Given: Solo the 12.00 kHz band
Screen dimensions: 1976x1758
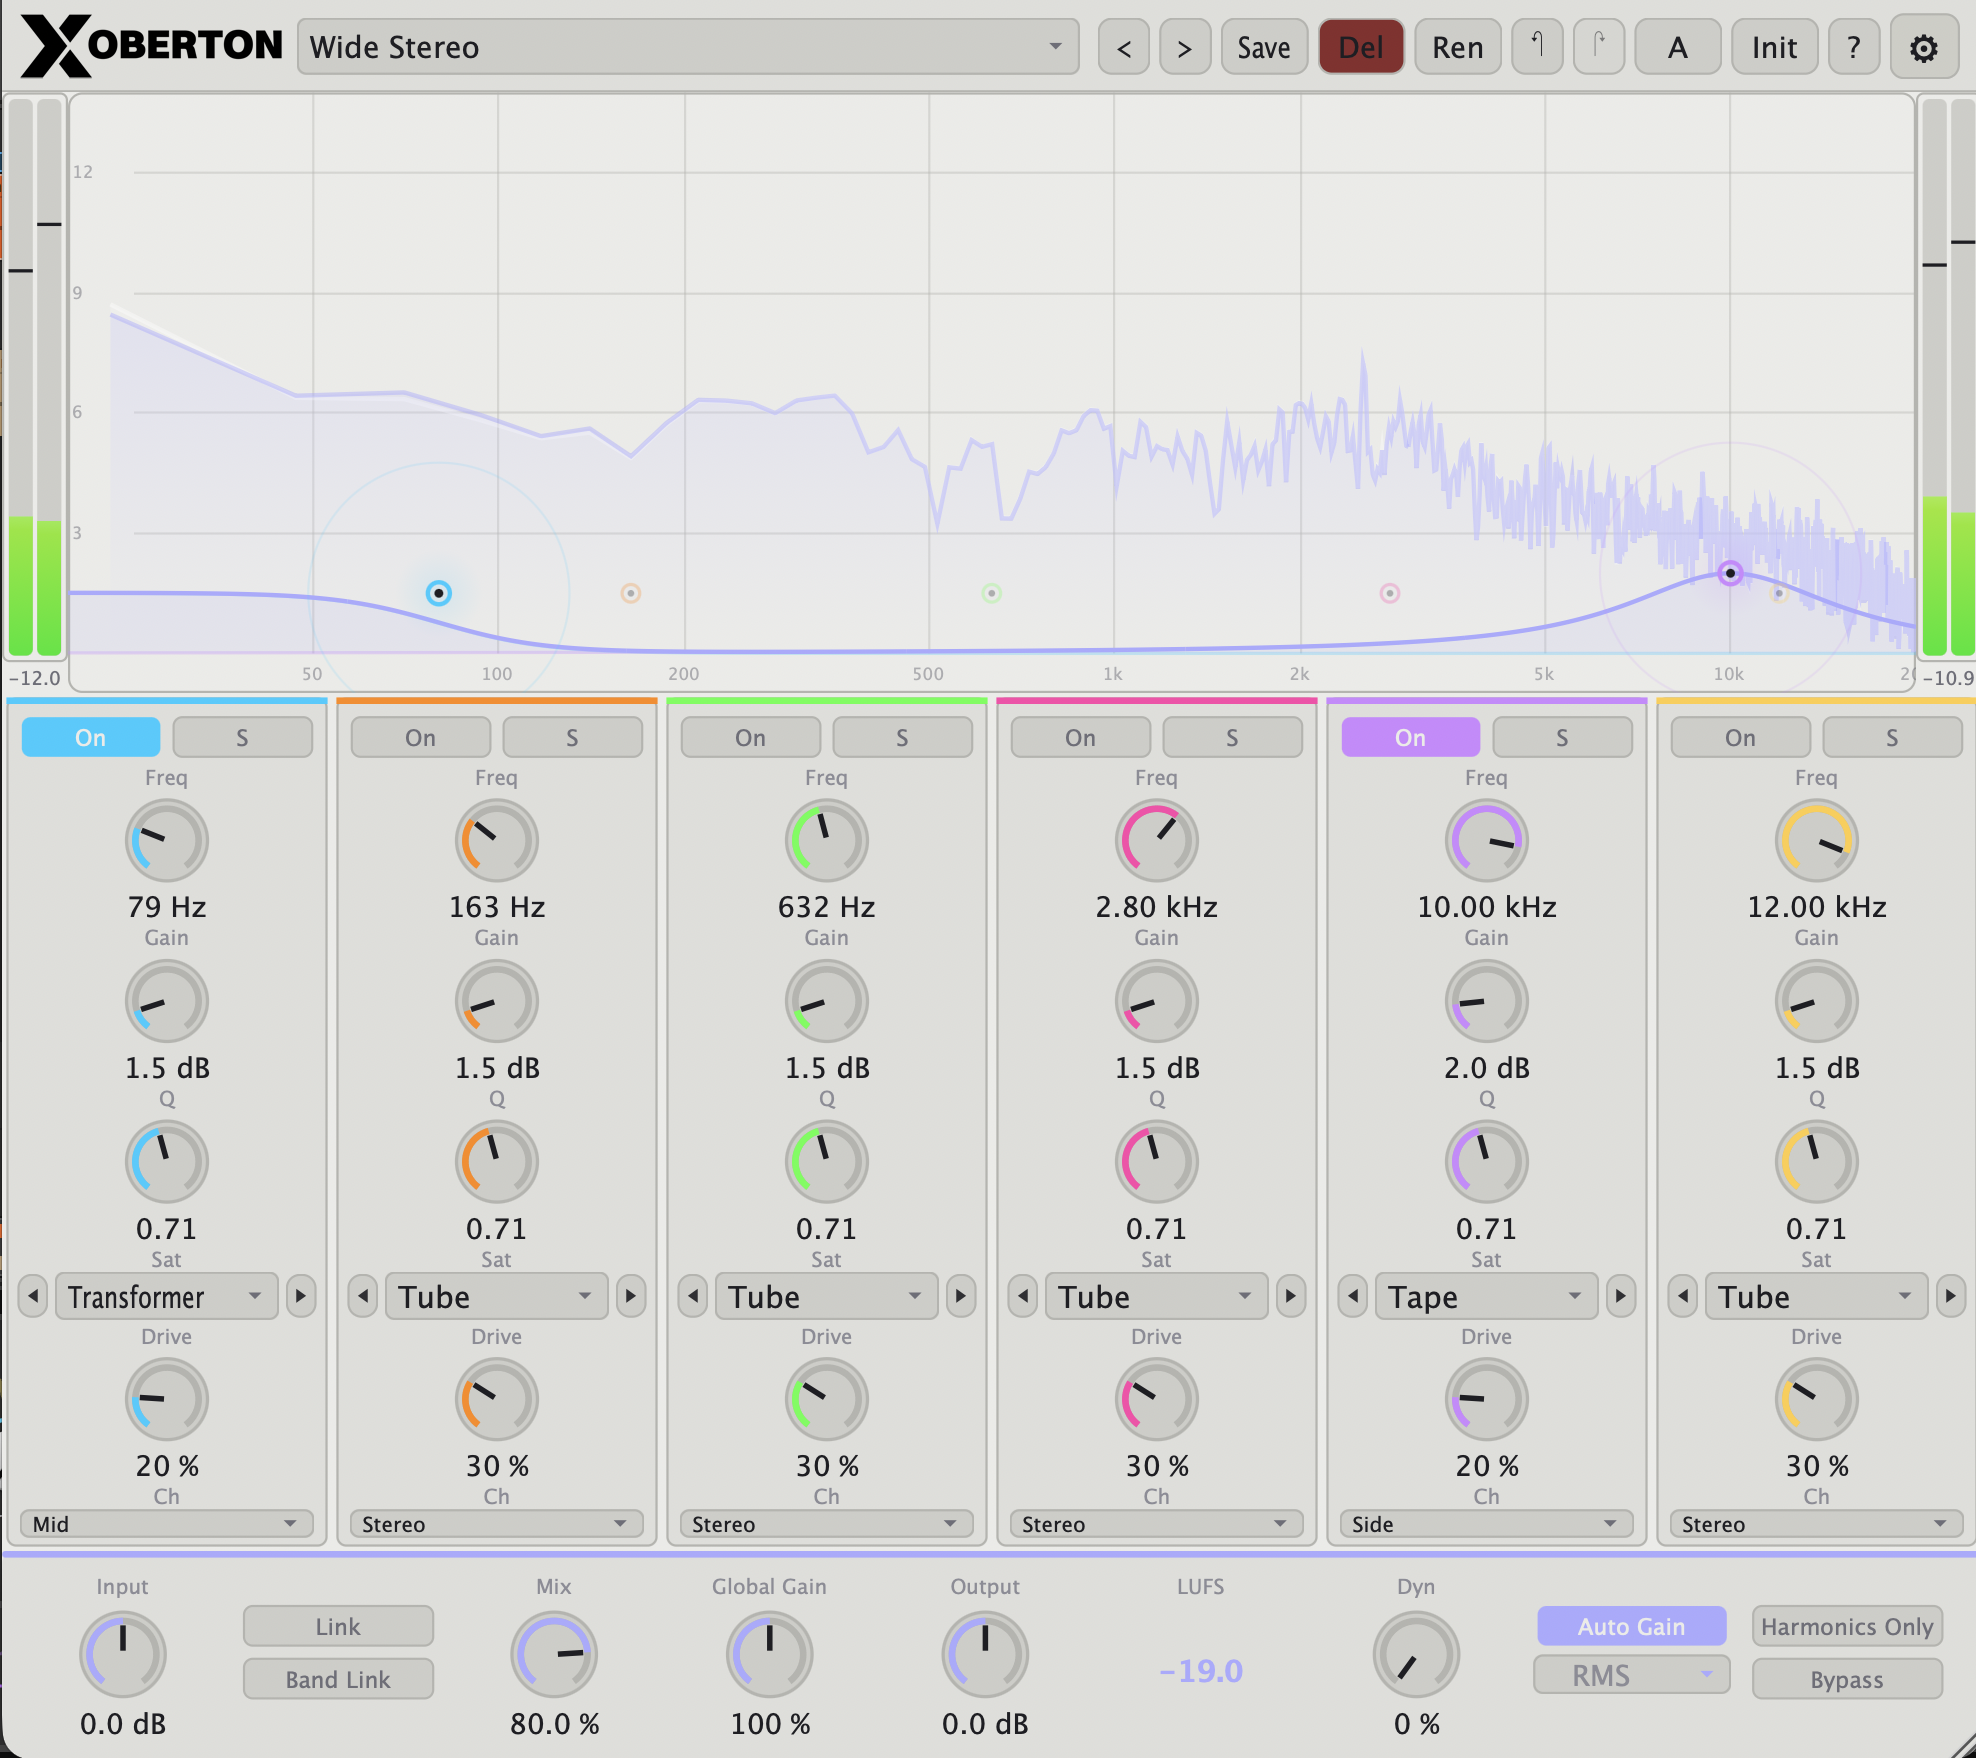Looking at the screenshot, I should tap(1892, 737).
